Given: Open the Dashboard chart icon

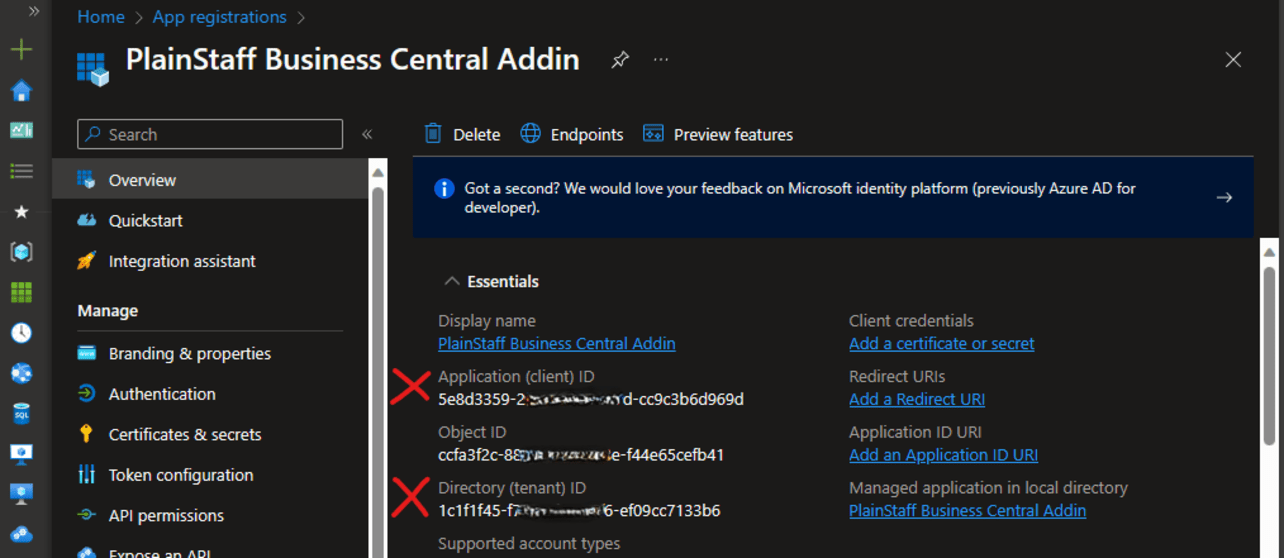Looking at the screenshot, I should click(21, 131).
